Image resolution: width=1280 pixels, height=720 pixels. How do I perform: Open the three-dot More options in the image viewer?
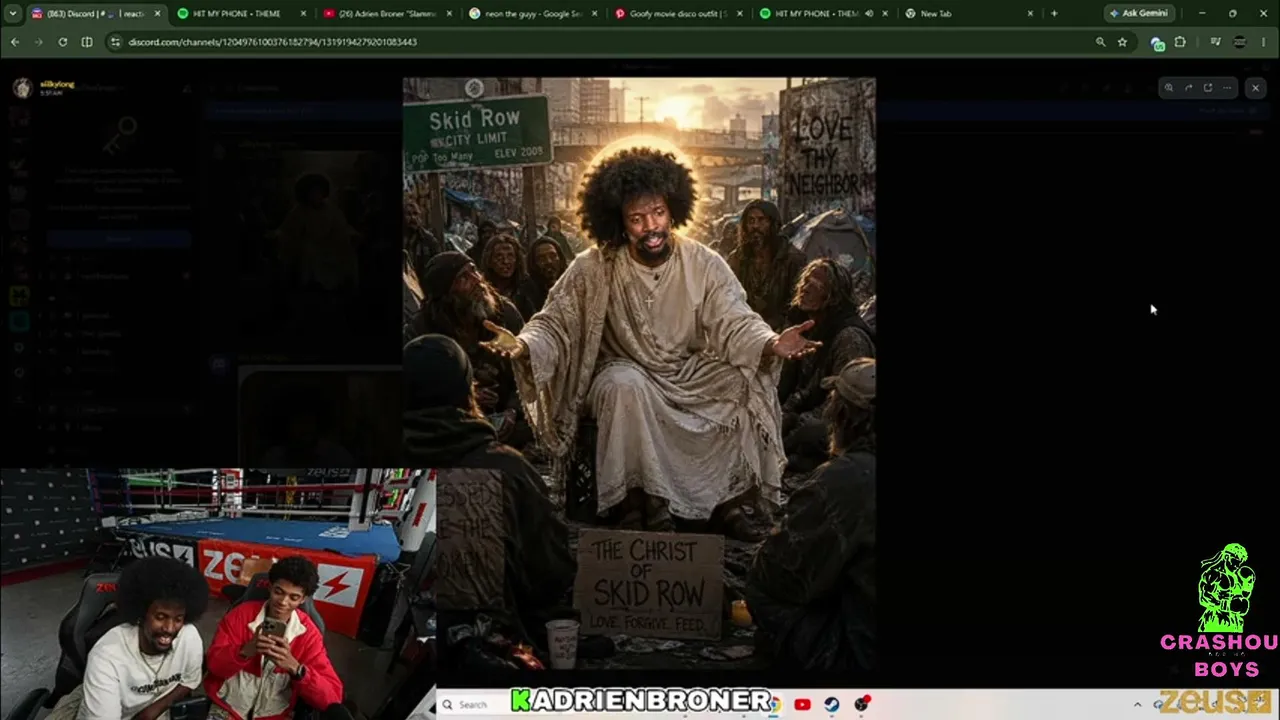pos(1227,88)
